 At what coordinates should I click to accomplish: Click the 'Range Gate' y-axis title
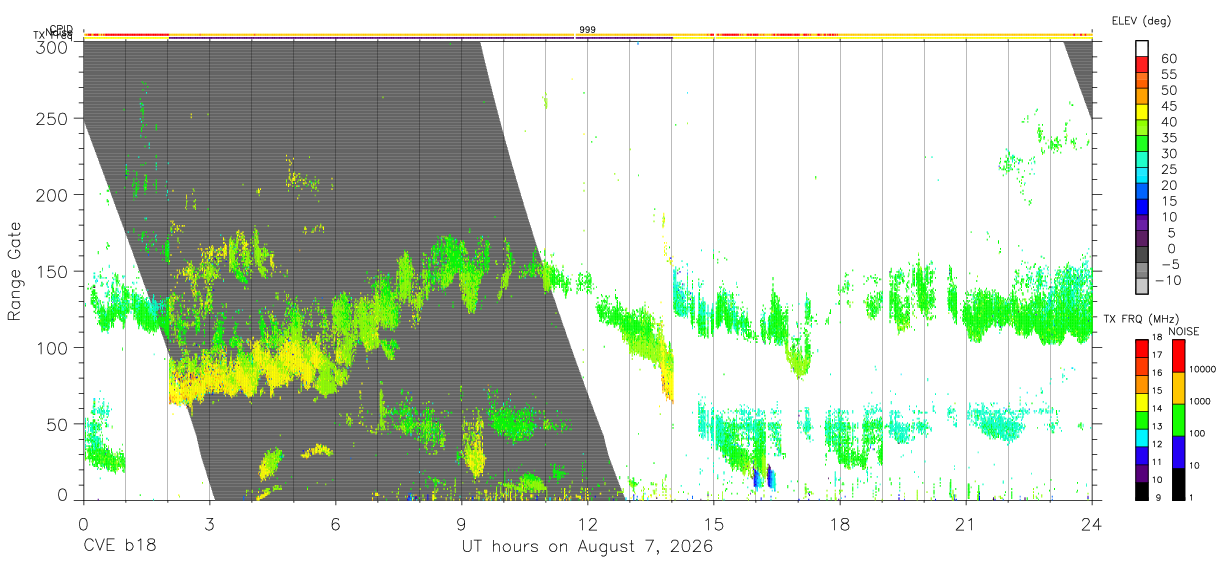[15, 272]
